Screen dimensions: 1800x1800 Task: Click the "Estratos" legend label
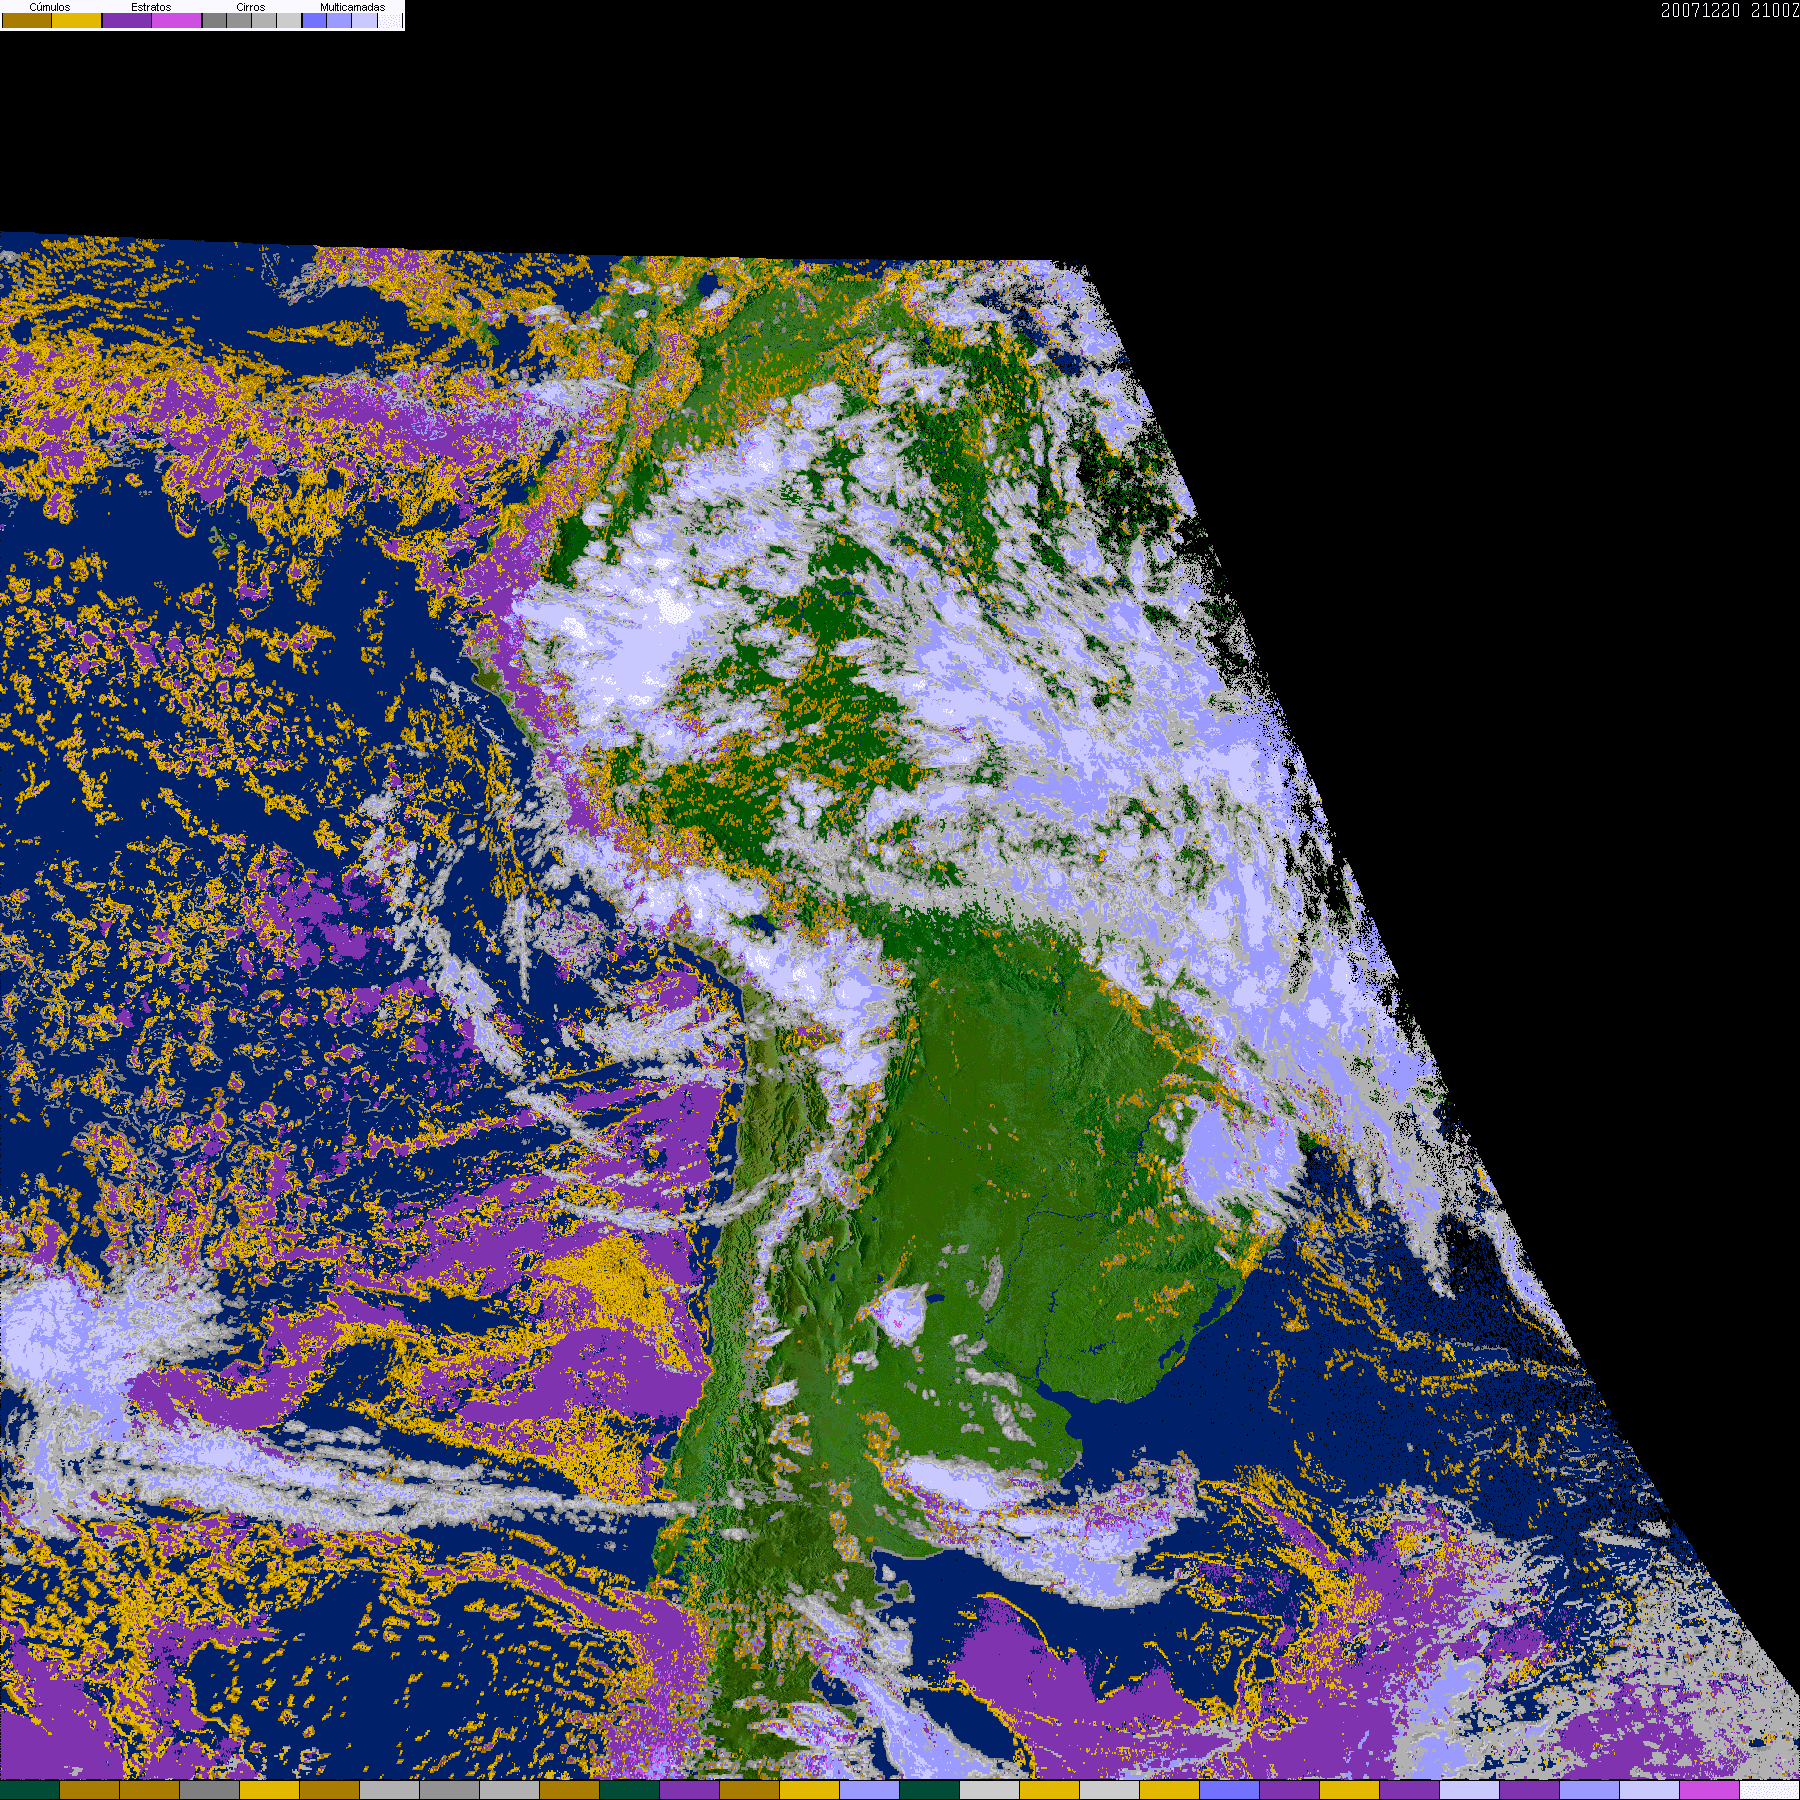click(151, 7)
